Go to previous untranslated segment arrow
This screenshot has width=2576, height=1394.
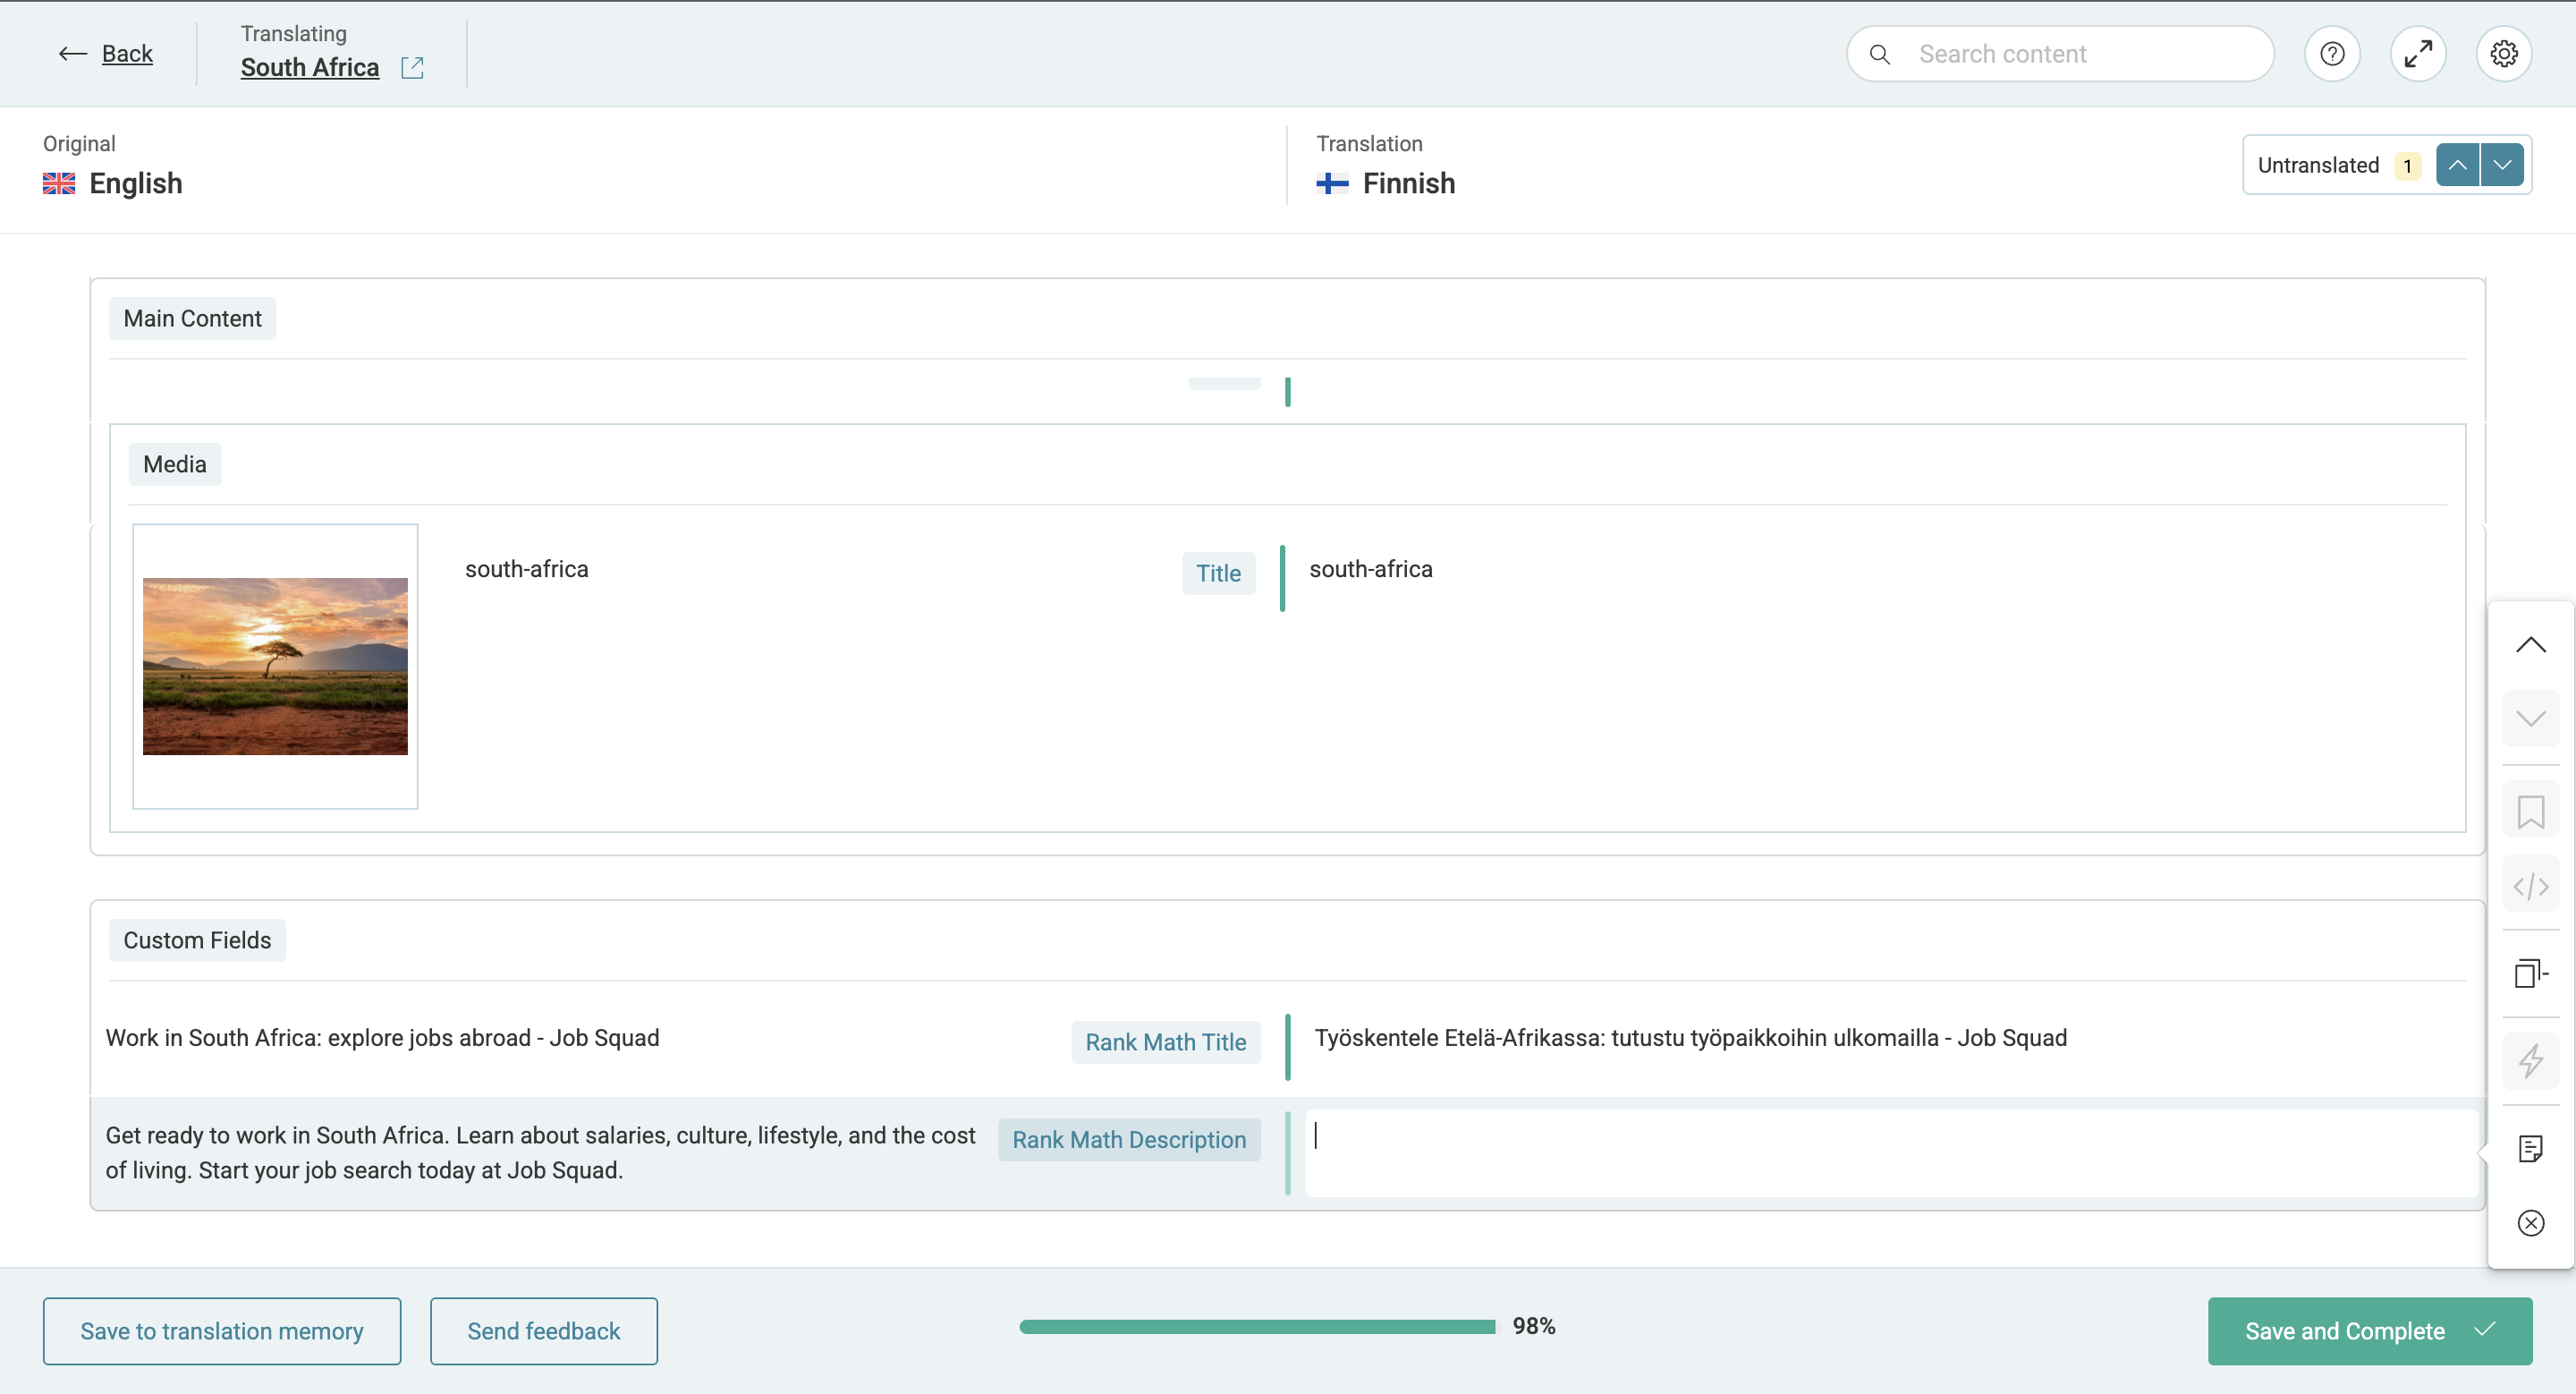[x=2457, y=165]
